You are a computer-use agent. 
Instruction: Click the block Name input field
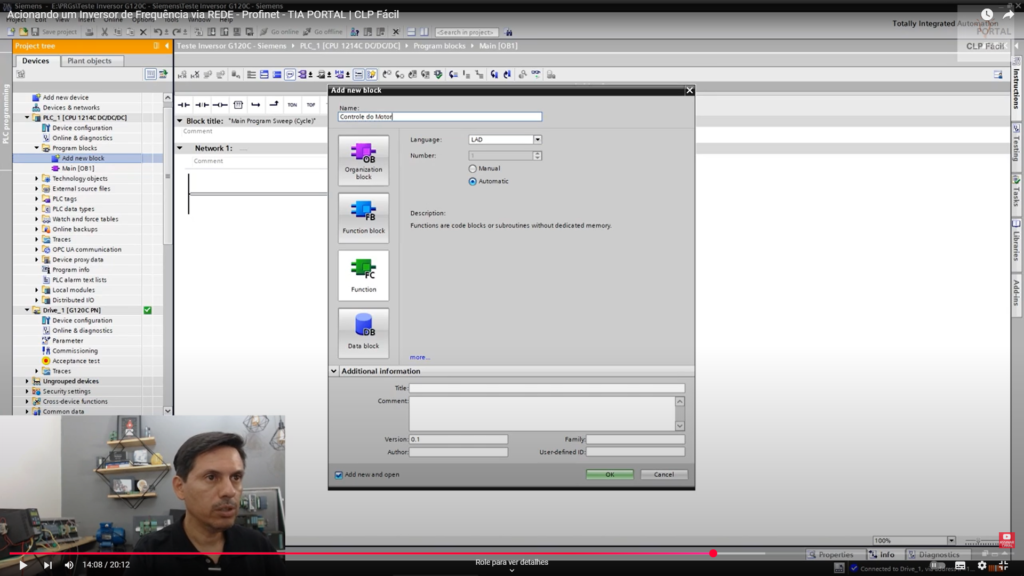(x=440, y=116)
